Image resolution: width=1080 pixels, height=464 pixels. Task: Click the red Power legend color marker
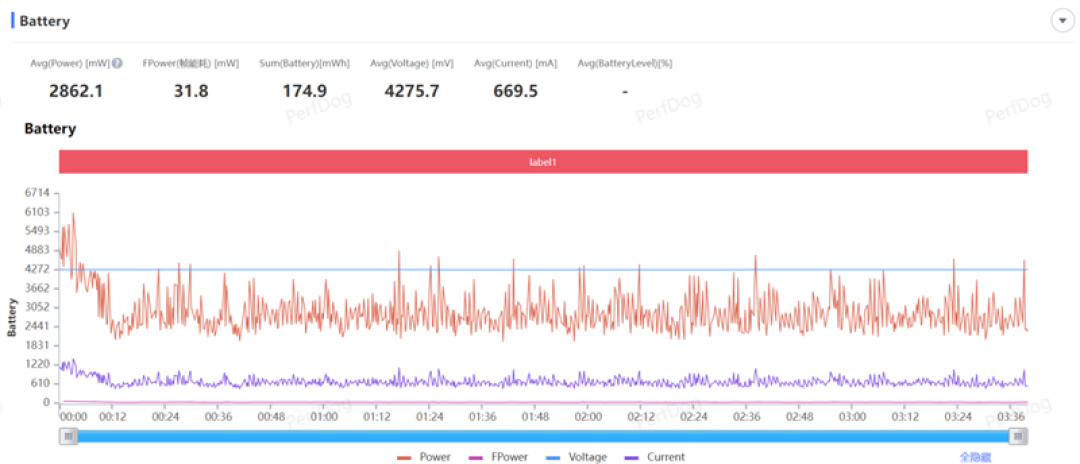point(404,457)
